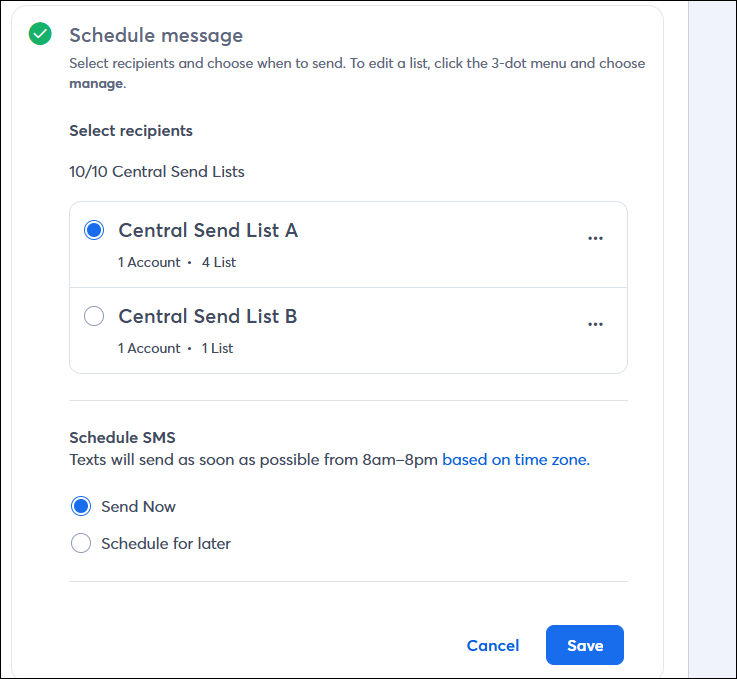Choose the Send Now radio option
Screen dimensions: 737x679
click(x=81, y=506)
